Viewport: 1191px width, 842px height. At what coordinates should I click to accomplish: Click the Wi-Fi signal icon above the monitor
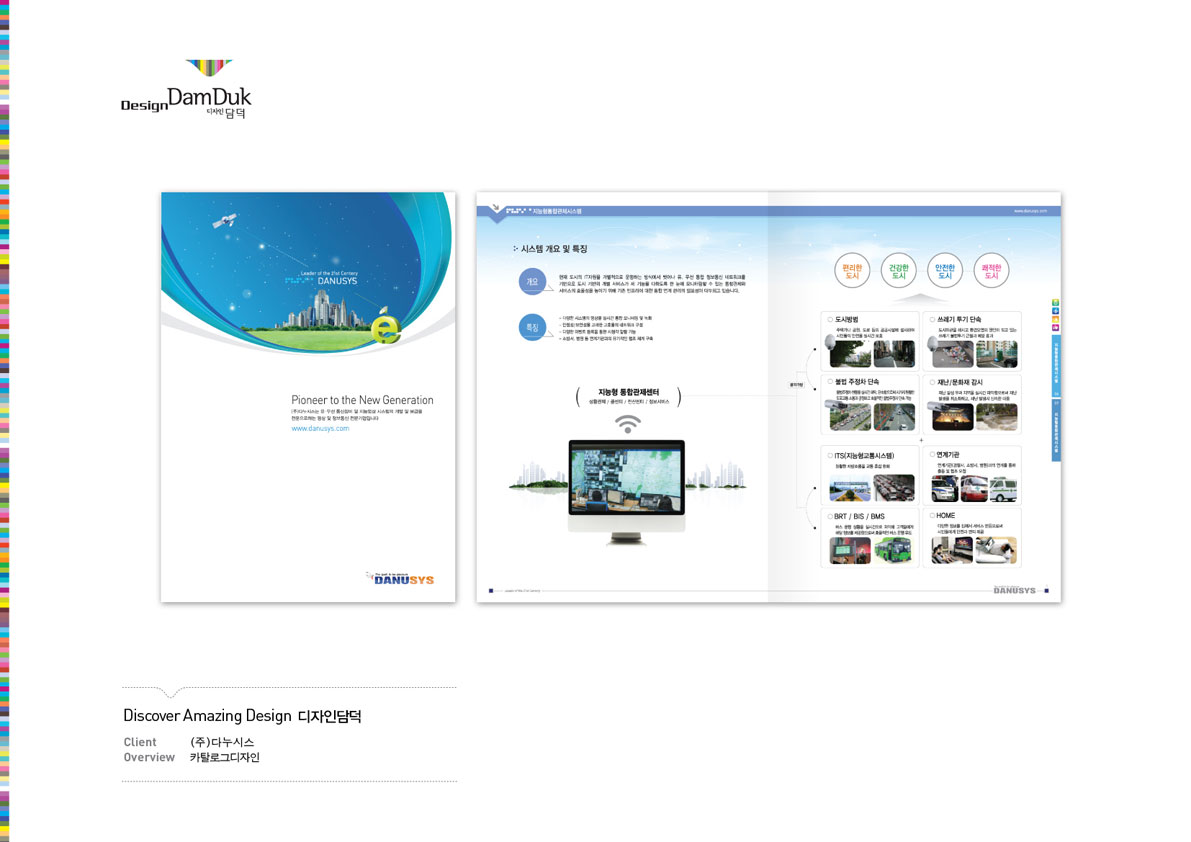627,424
